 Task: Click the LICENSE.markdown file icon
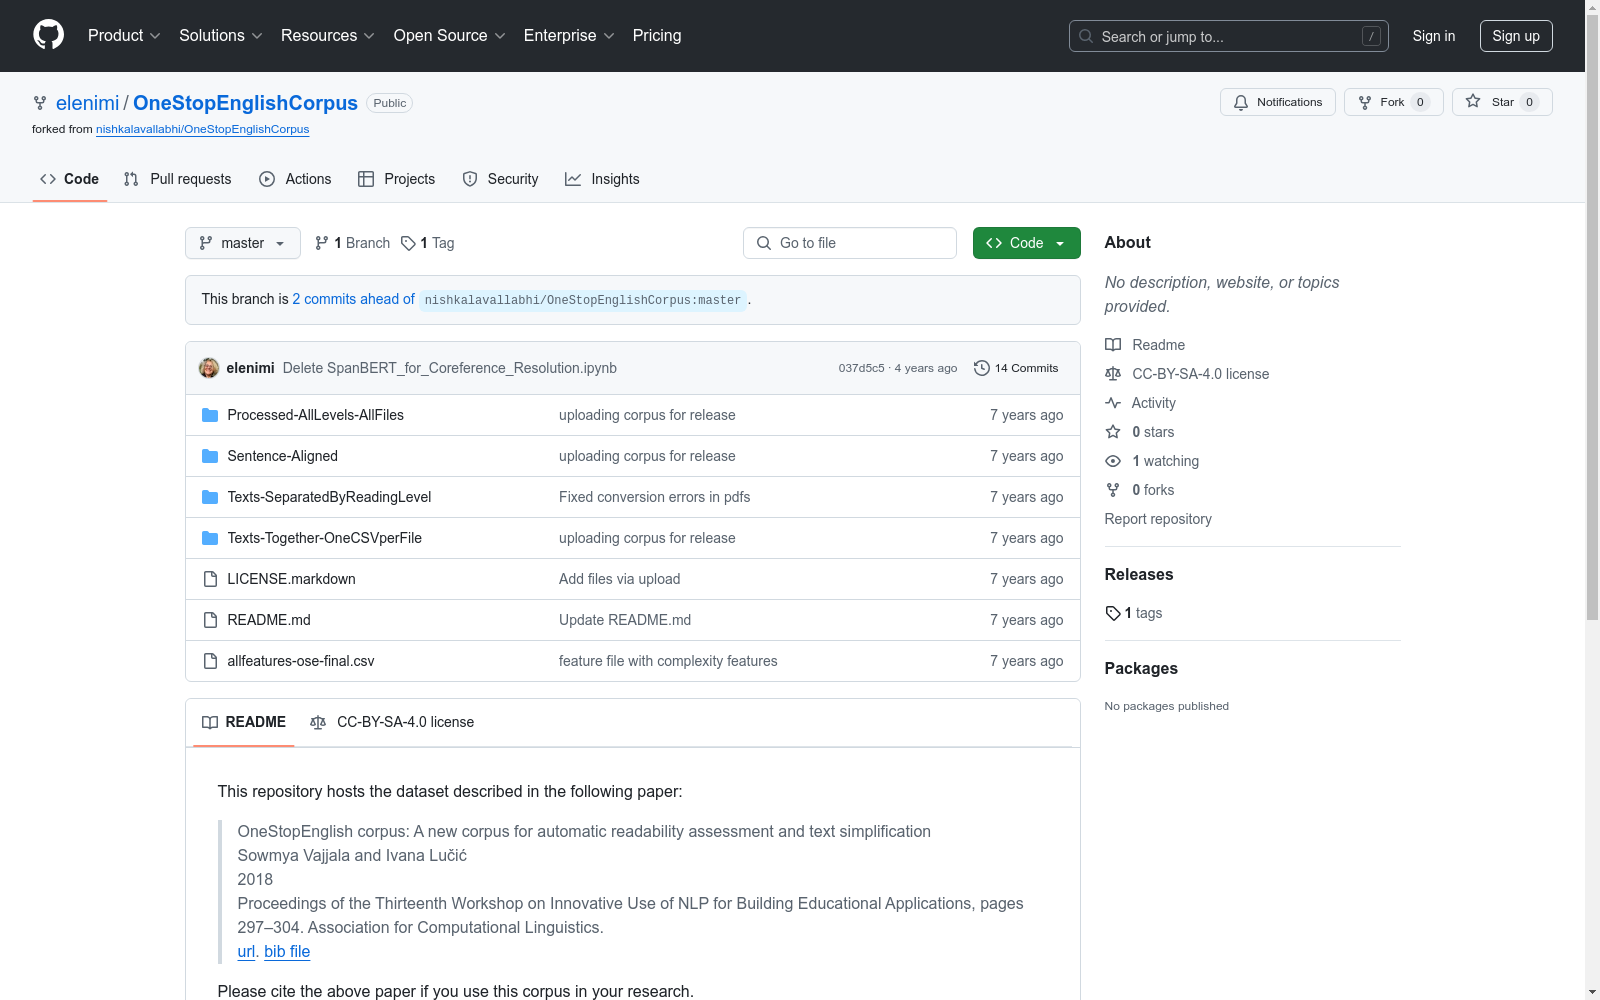[210, 579]
